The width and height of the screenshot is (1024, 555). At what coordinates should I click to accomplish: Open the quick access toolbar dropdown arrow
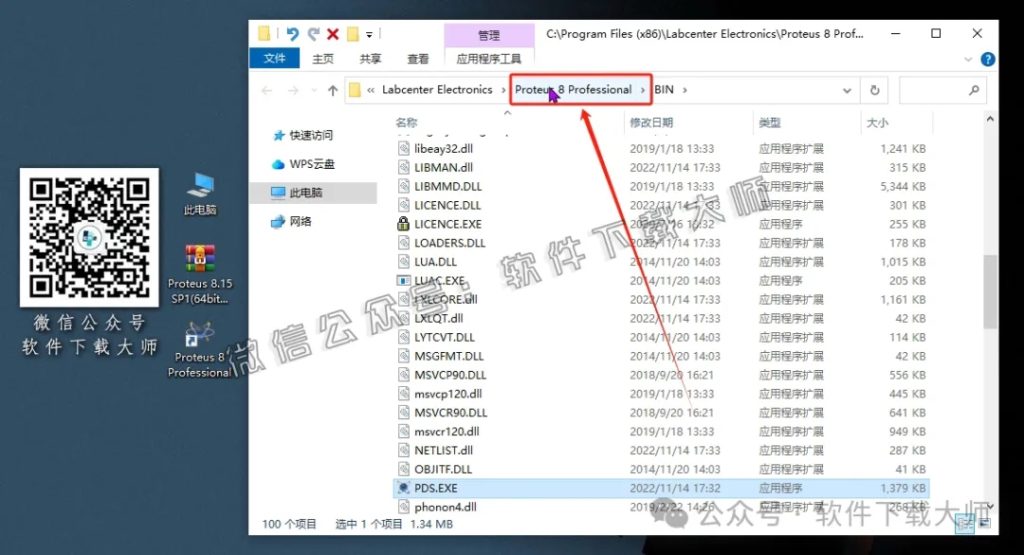tap(369, 35)
